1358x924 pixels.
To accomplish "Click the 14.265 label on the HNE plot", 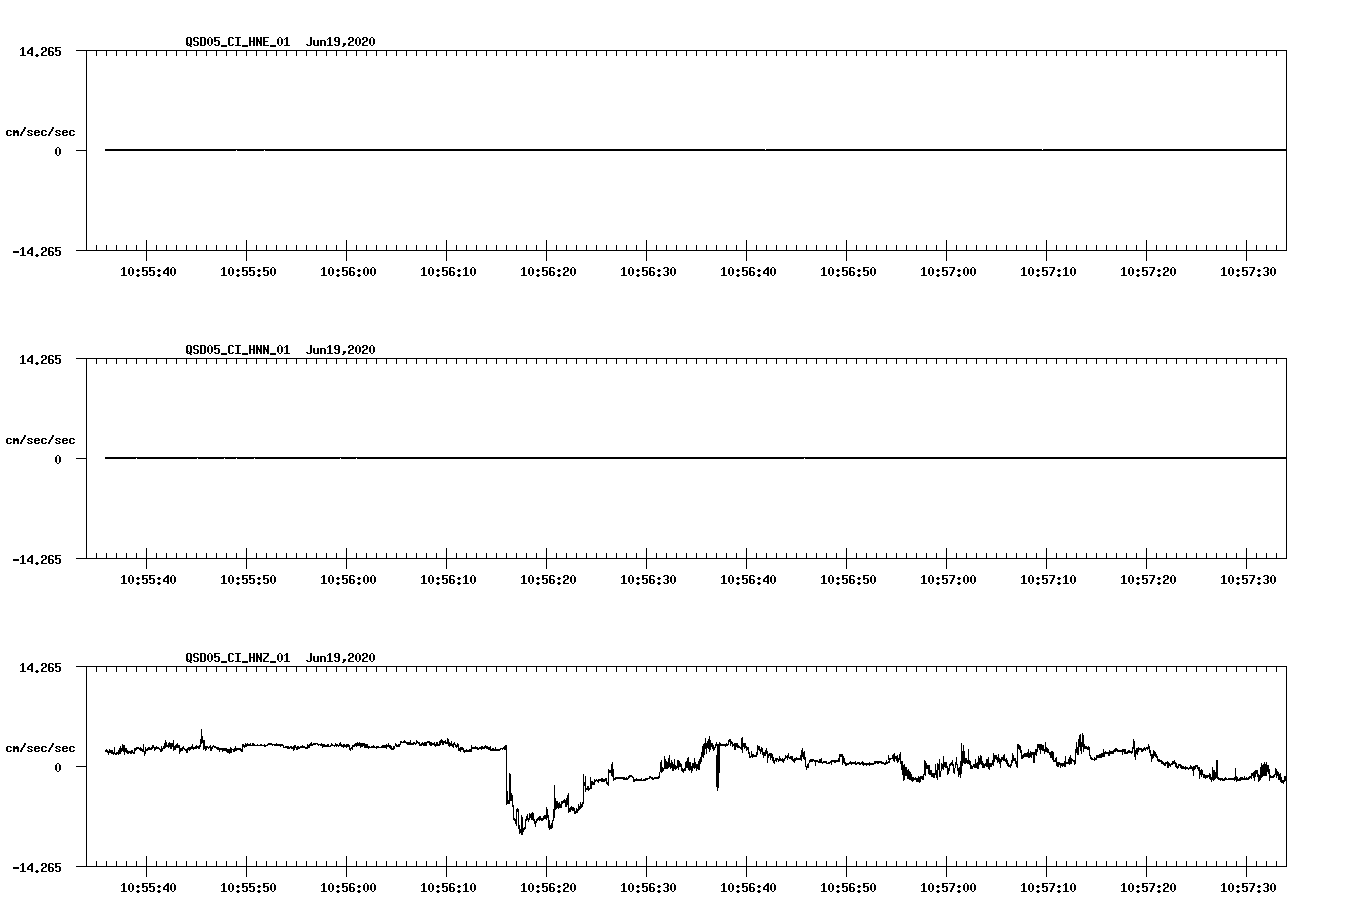I will tap(40, 51).
